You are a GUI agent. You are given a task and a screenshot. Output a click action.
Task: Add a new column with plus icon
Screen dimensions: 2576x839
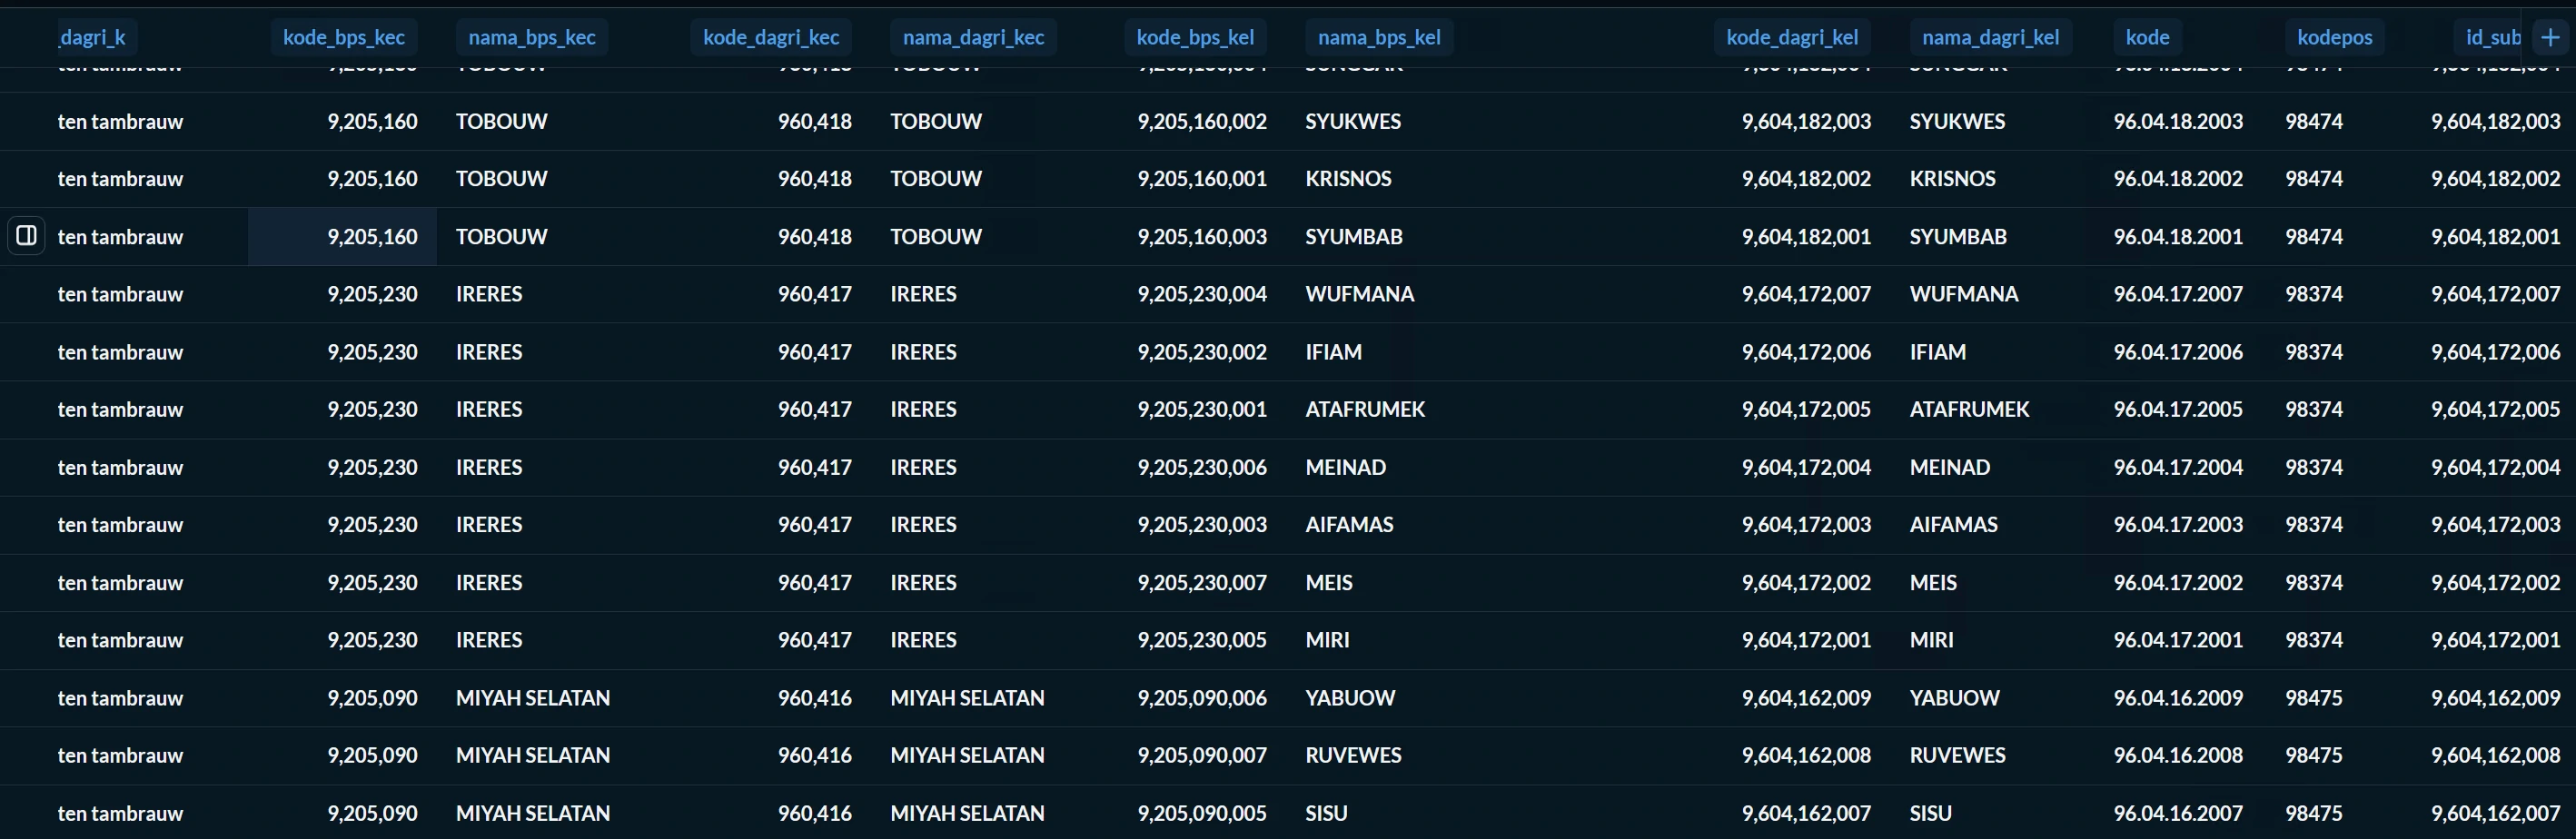coord(2550,37)
